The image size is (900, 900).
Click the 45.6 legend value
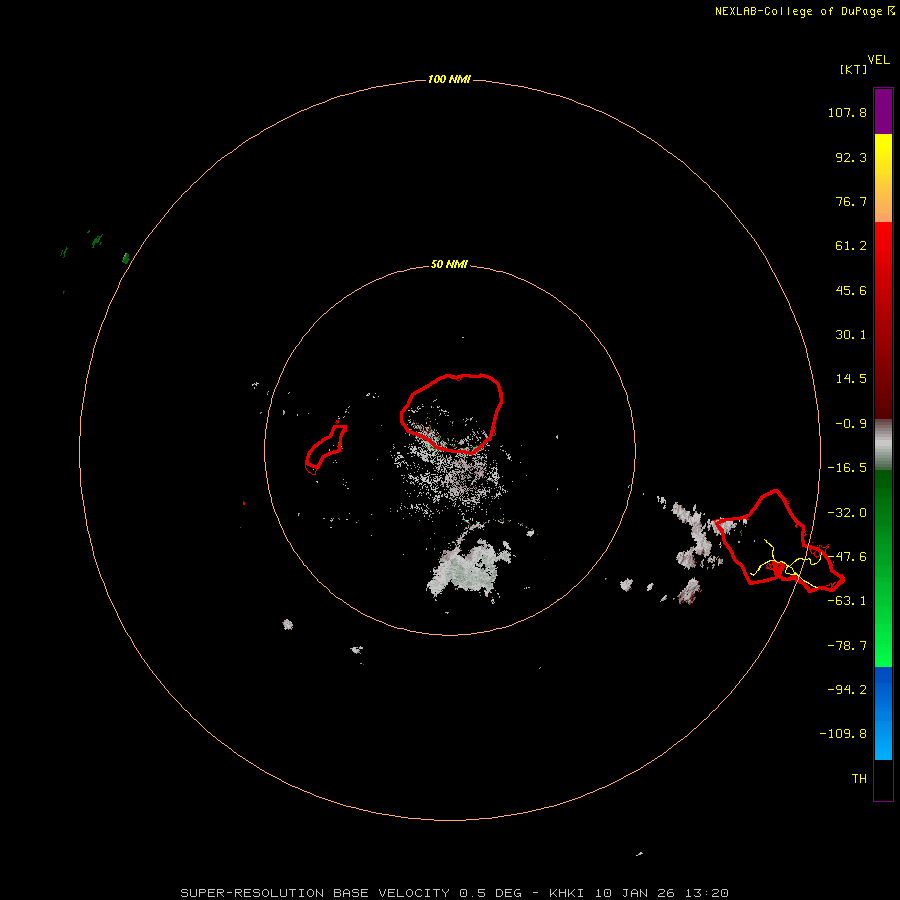coord(851,290)
